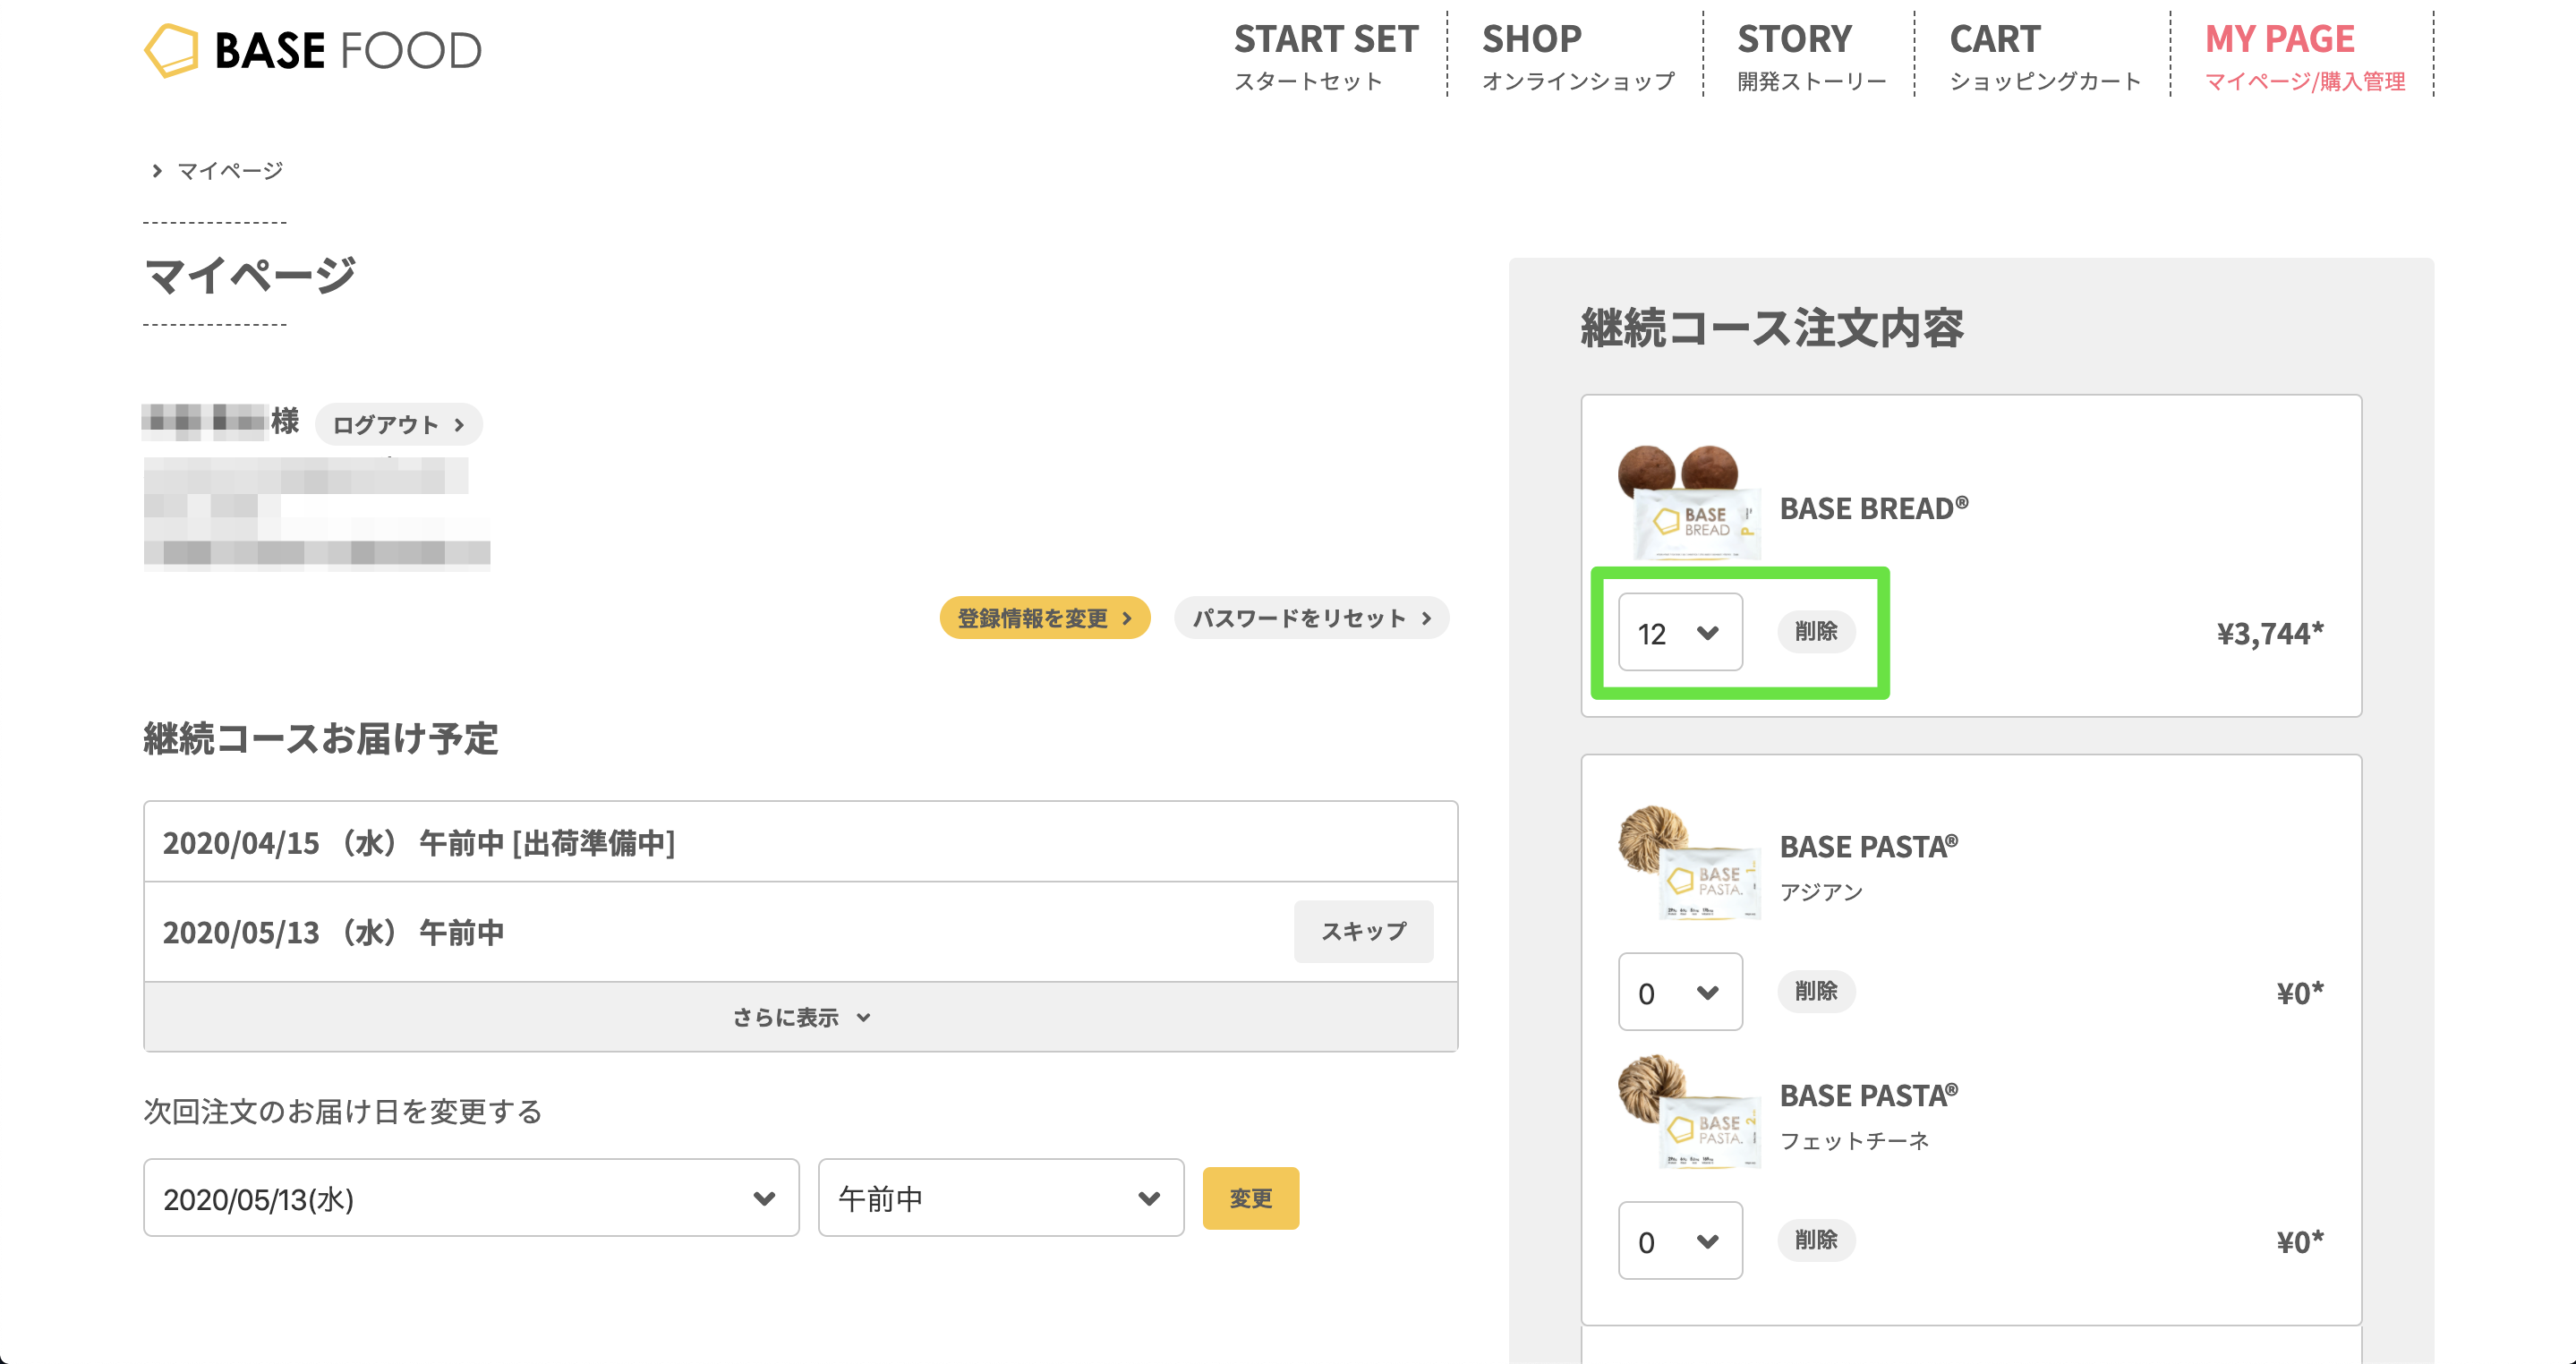Open the START SET menu item
The image size is (2576, 1364).
tap(1326, 56)
